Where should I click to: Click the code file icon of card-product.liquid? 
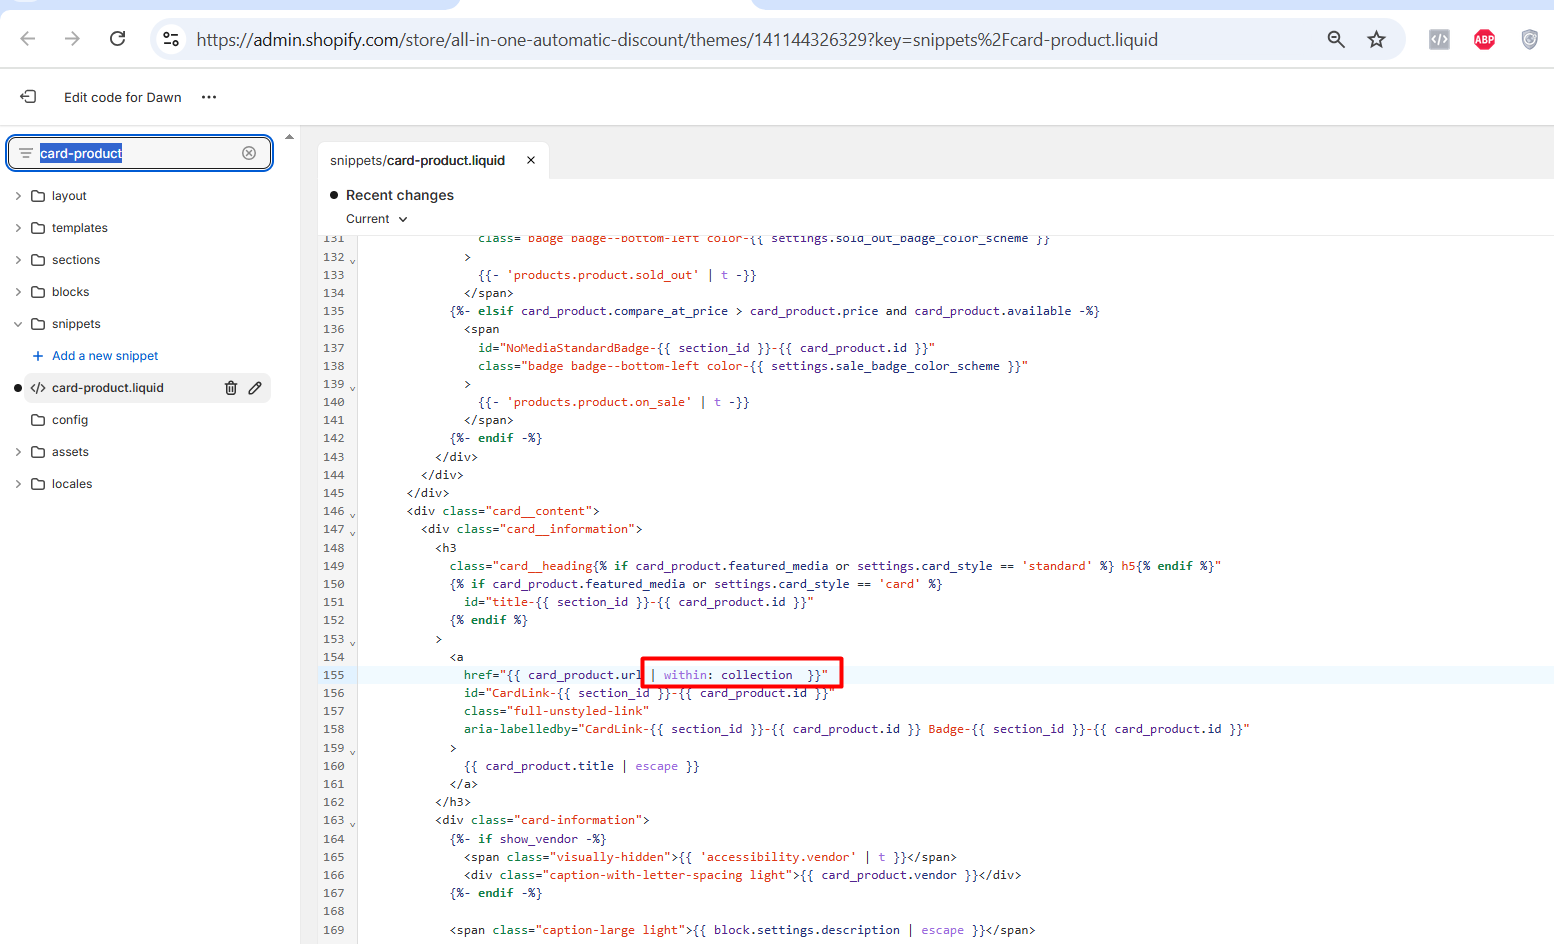point(38,388)
